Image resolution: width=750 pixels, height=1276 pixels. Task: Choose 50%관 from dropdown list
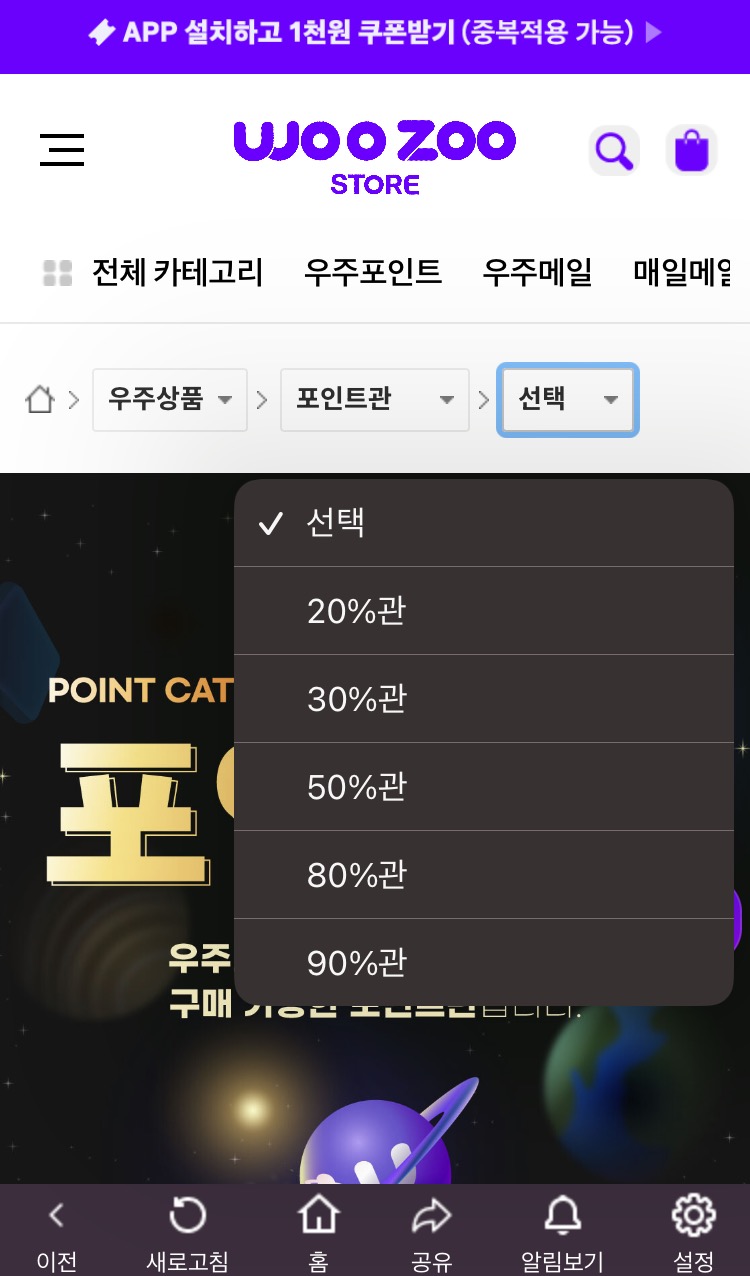(484, 787)
